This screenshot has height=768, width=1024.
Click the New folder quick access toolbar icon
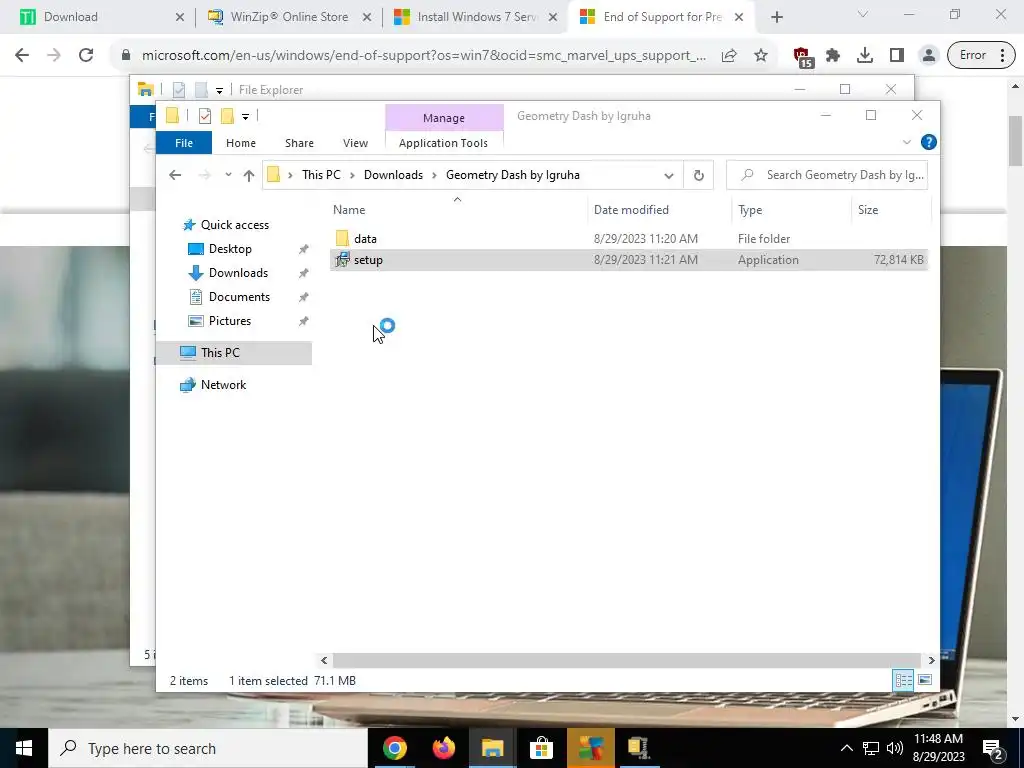pyautogui.click(x=227, y=116)
